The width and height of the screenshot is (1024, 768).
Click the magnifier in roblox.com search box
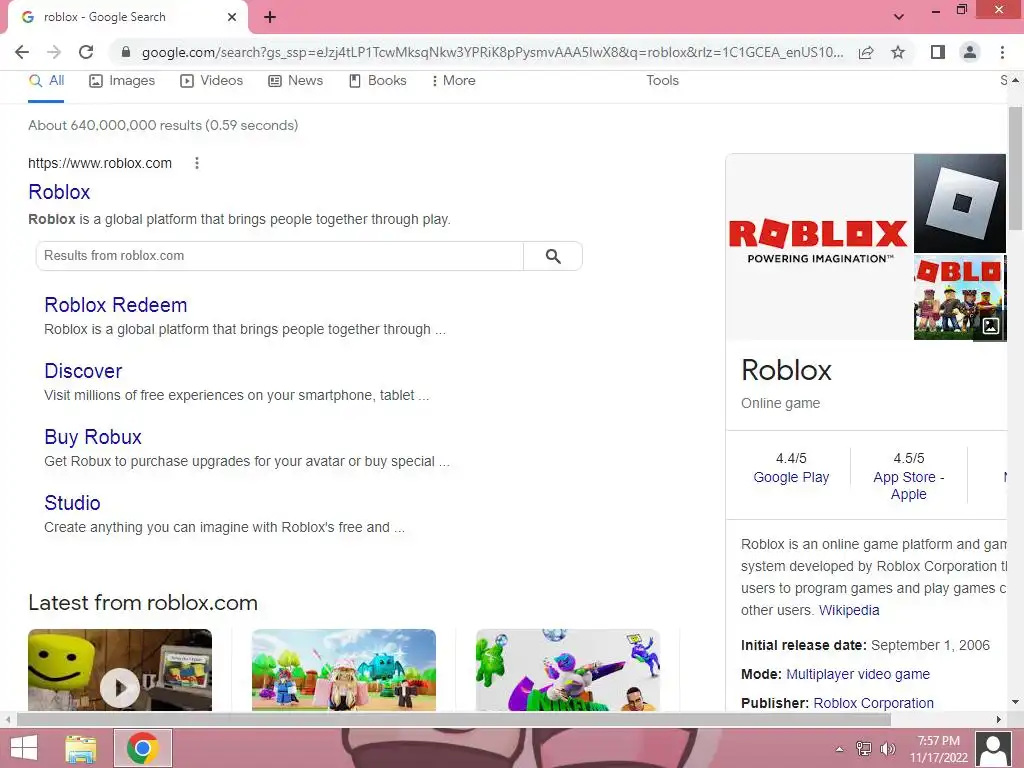point(553,256)
